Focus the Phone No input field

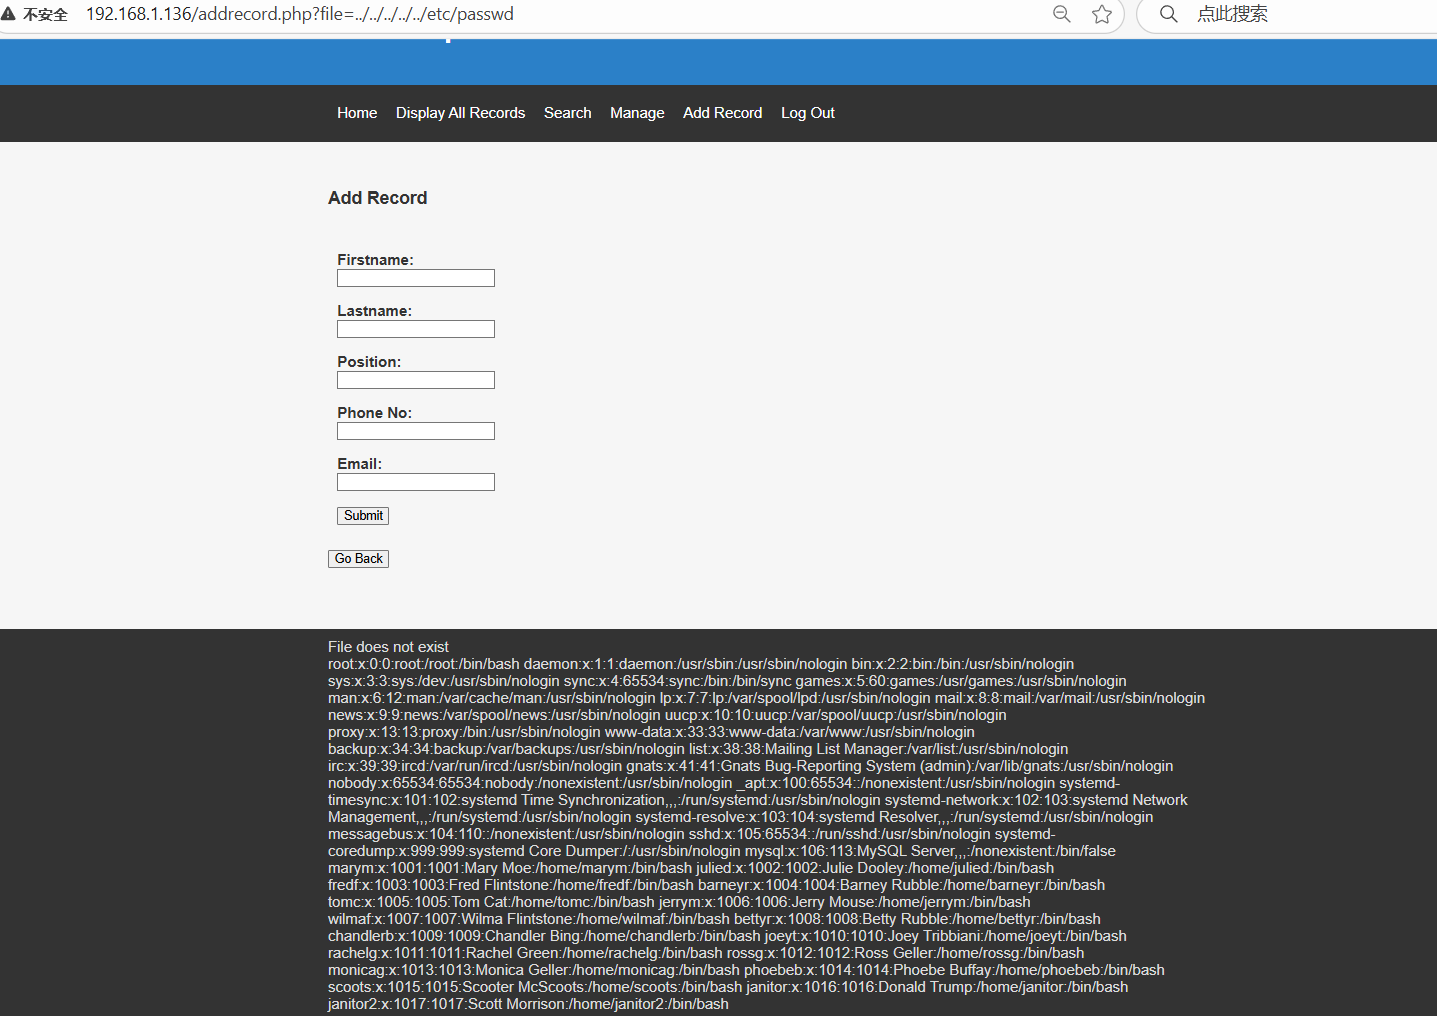[x=416, y=431]
